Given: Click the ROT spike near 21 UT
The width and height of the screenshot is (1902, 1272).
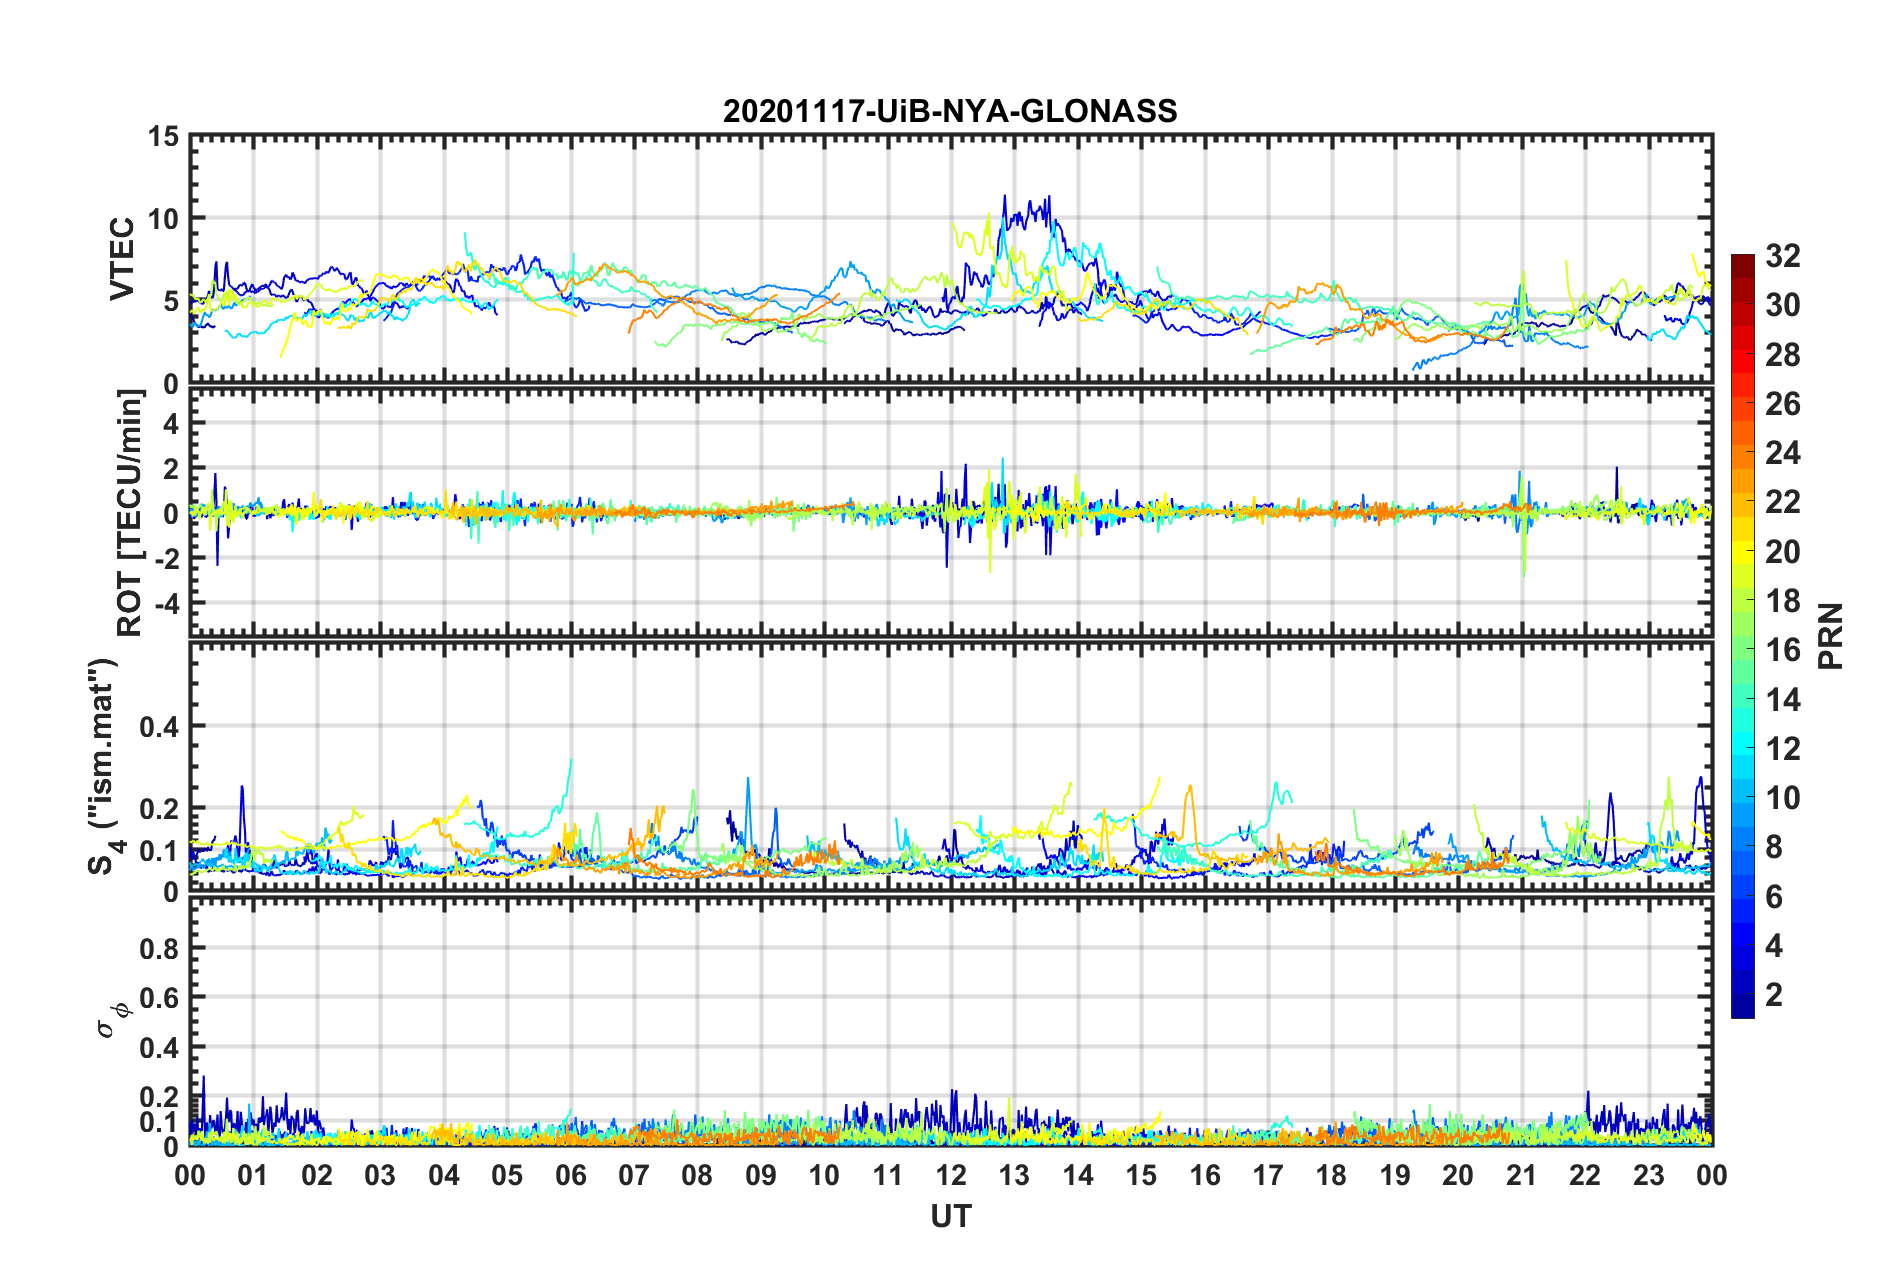Looking at the screenshot, I should click(x=1523, y=525).
